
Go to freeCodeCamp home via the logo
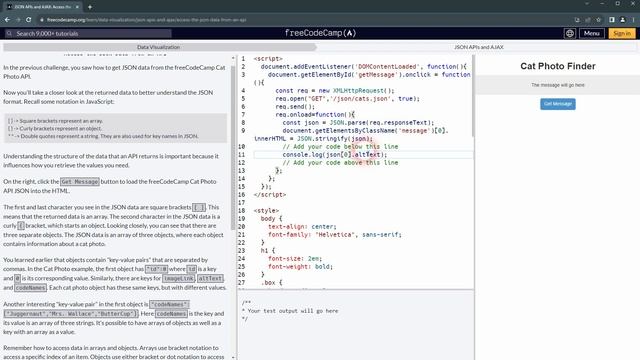(320, 33)
